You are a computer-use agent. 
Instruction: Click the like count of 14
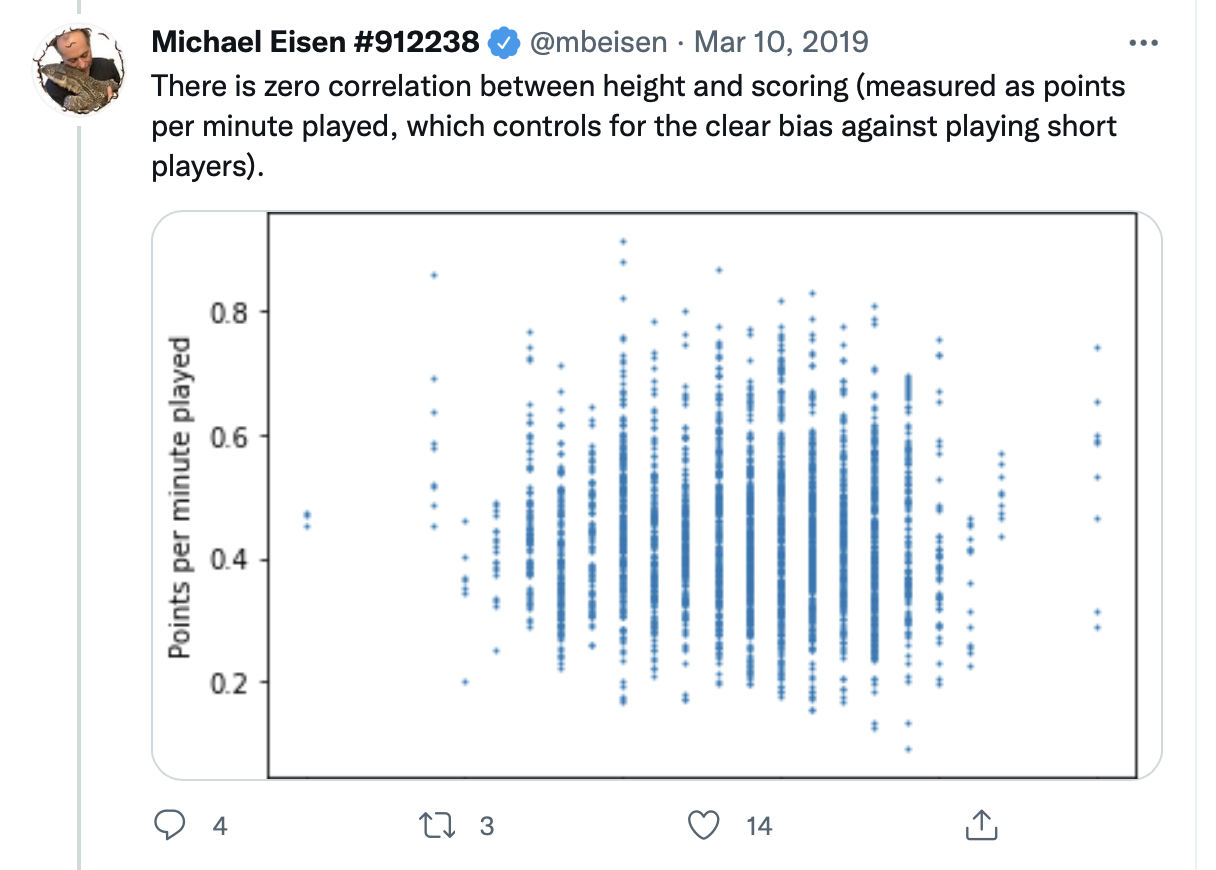coord(760,826)
